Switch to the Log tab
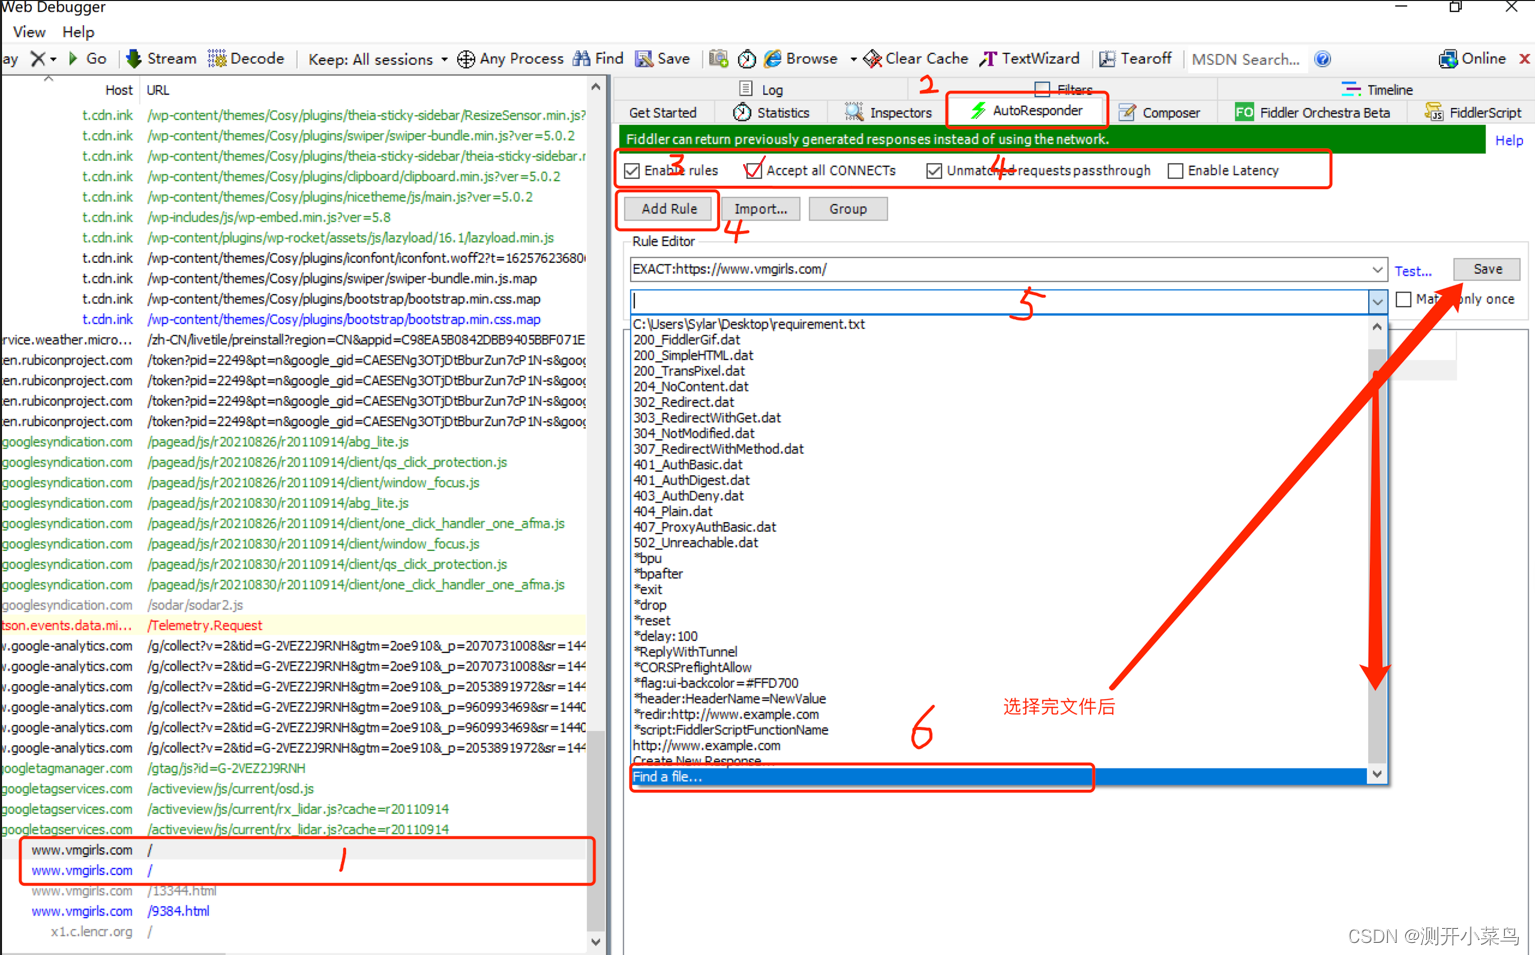 tap(761, 89)
